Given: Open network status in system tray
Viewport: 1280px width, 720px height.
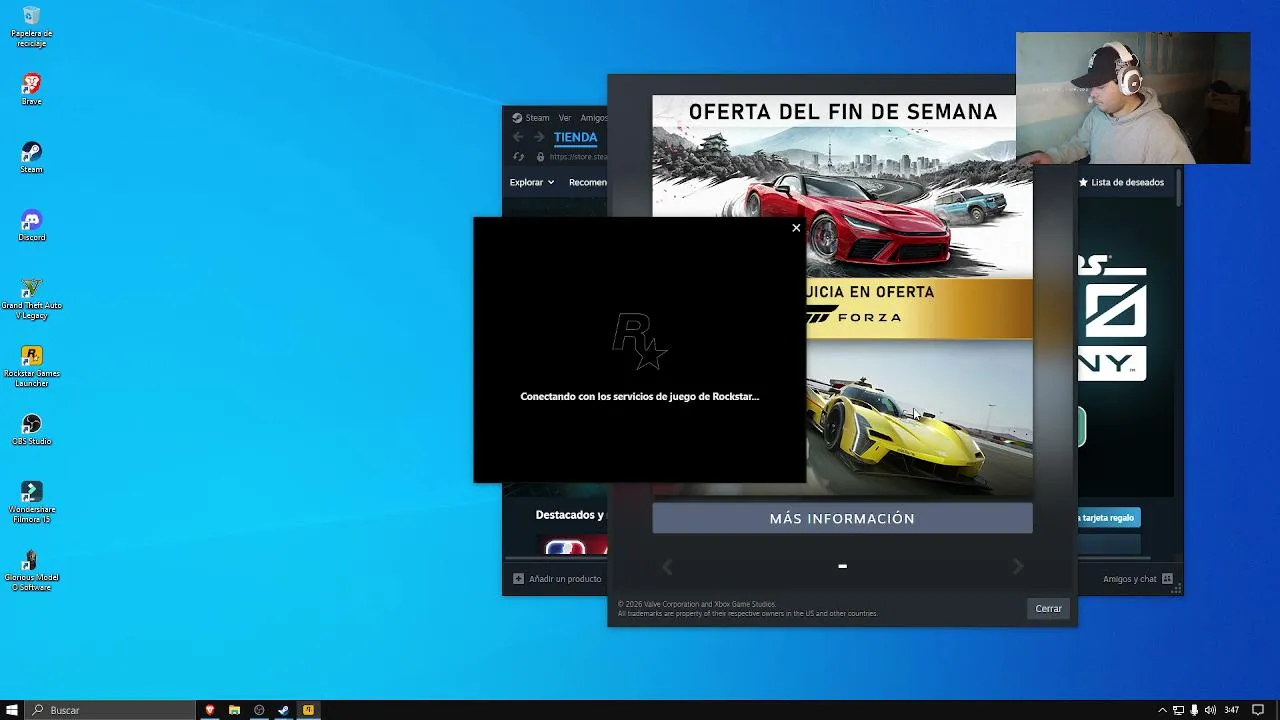Looking at the screenshot, I should click(1178, 710).
